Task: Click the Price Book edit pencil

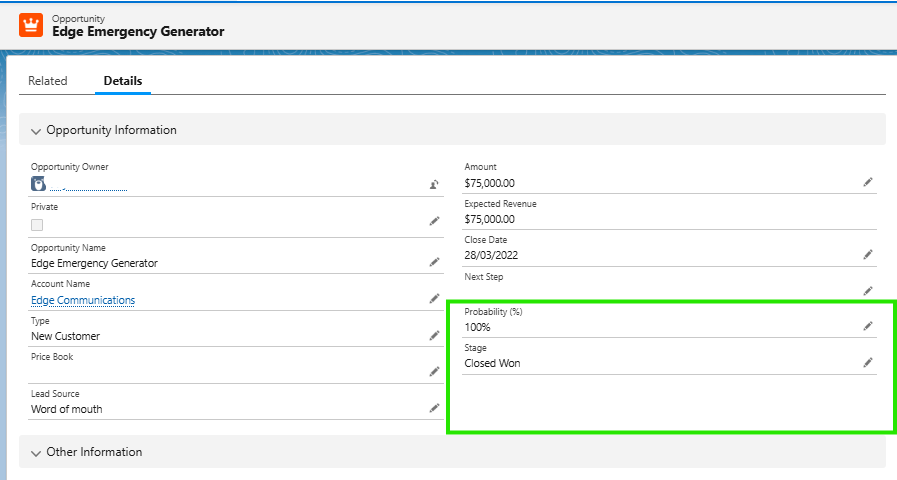Action: click(434, 371)
